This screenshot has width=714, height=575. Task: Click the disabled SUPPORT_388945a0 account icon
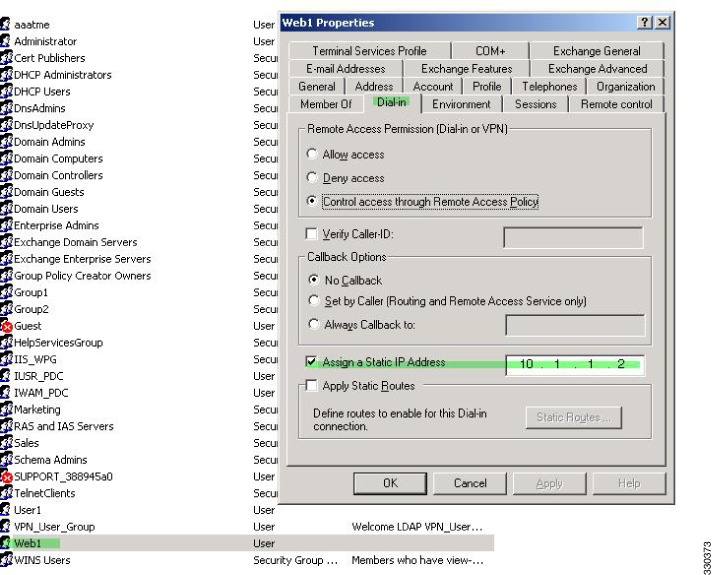[6, 476]
